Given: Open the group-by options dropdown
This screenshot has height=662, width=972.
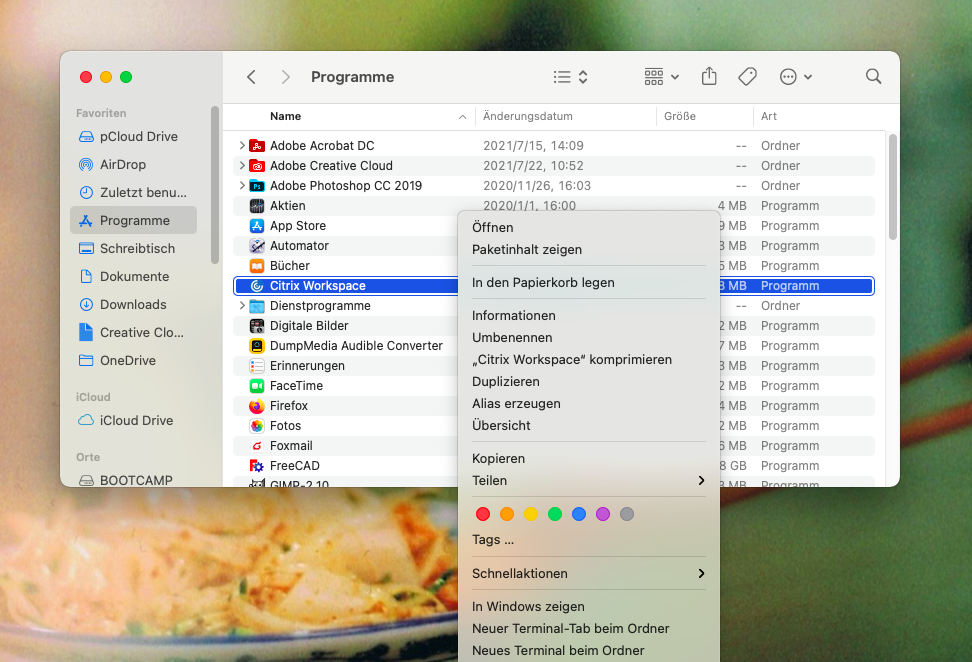Looking at the screenshot, I should 661,77.
